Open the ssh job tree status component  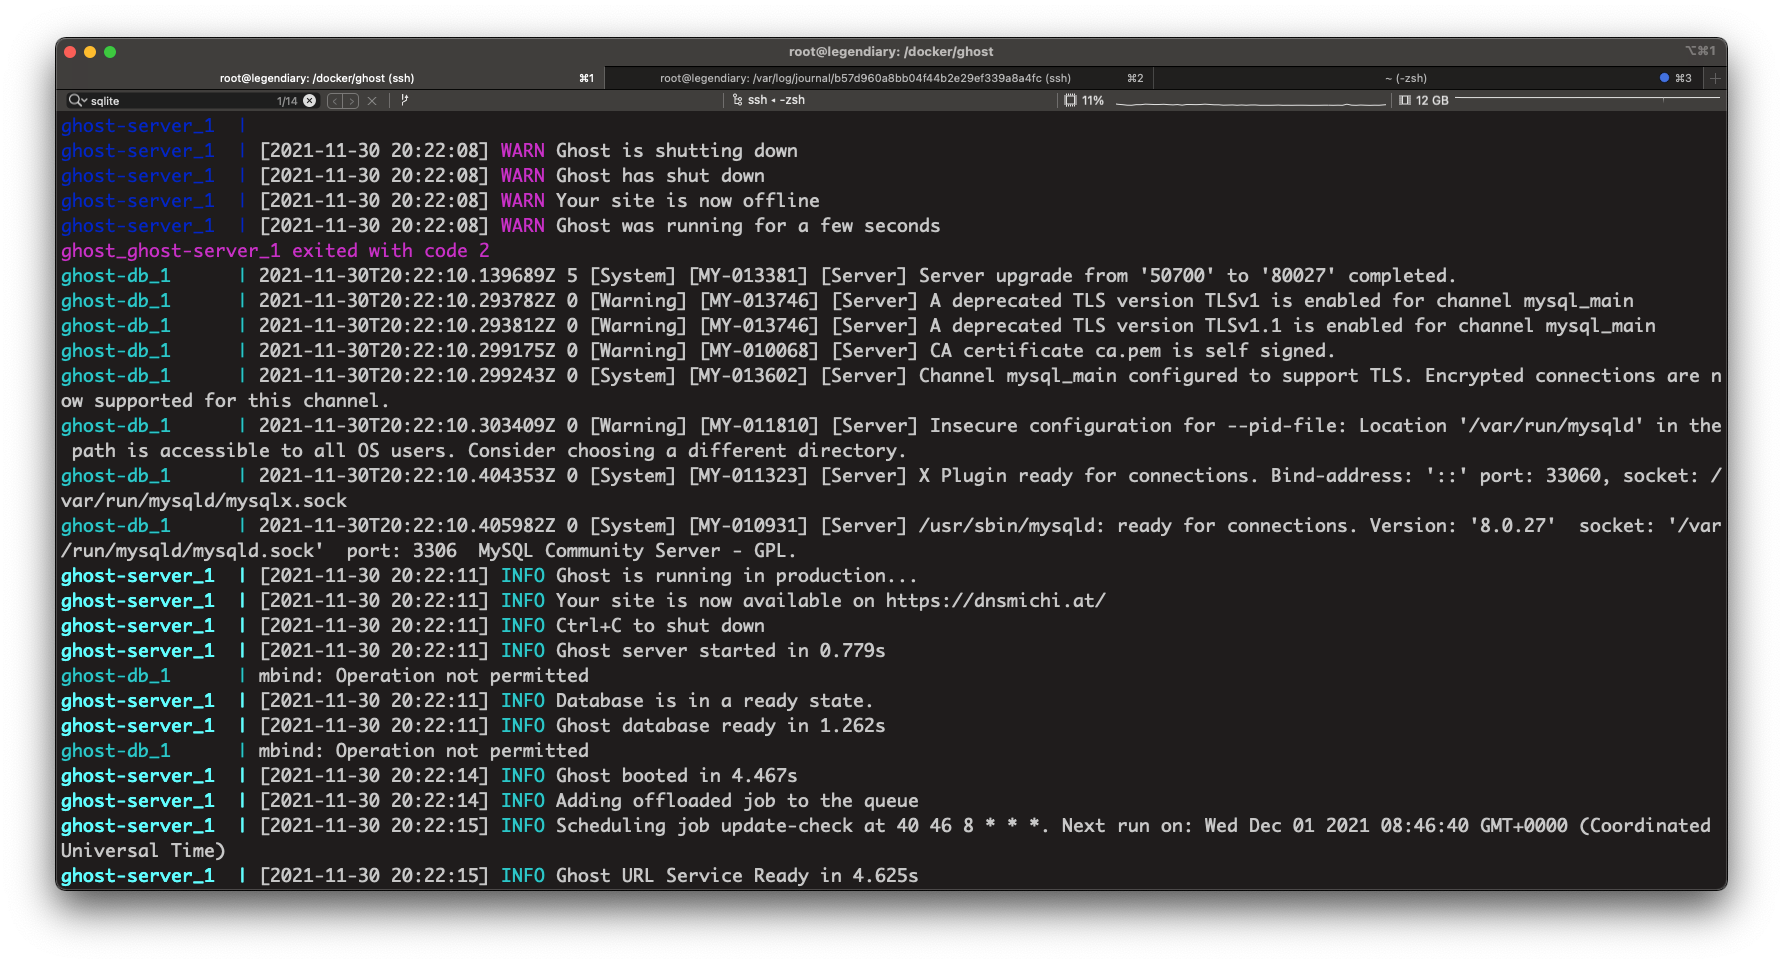pyautogui.click(x=768, y=100)
